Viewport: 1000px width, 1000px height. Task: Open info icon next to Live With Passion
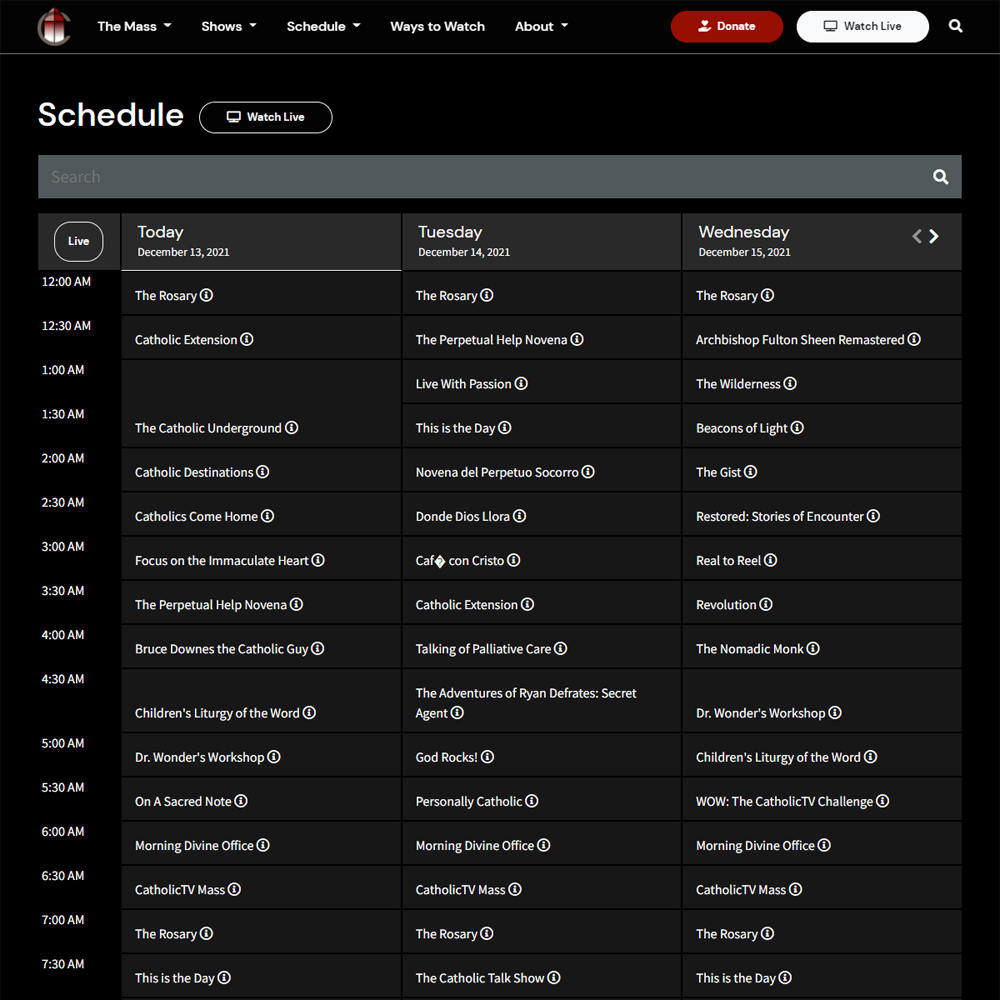[521, 383]
